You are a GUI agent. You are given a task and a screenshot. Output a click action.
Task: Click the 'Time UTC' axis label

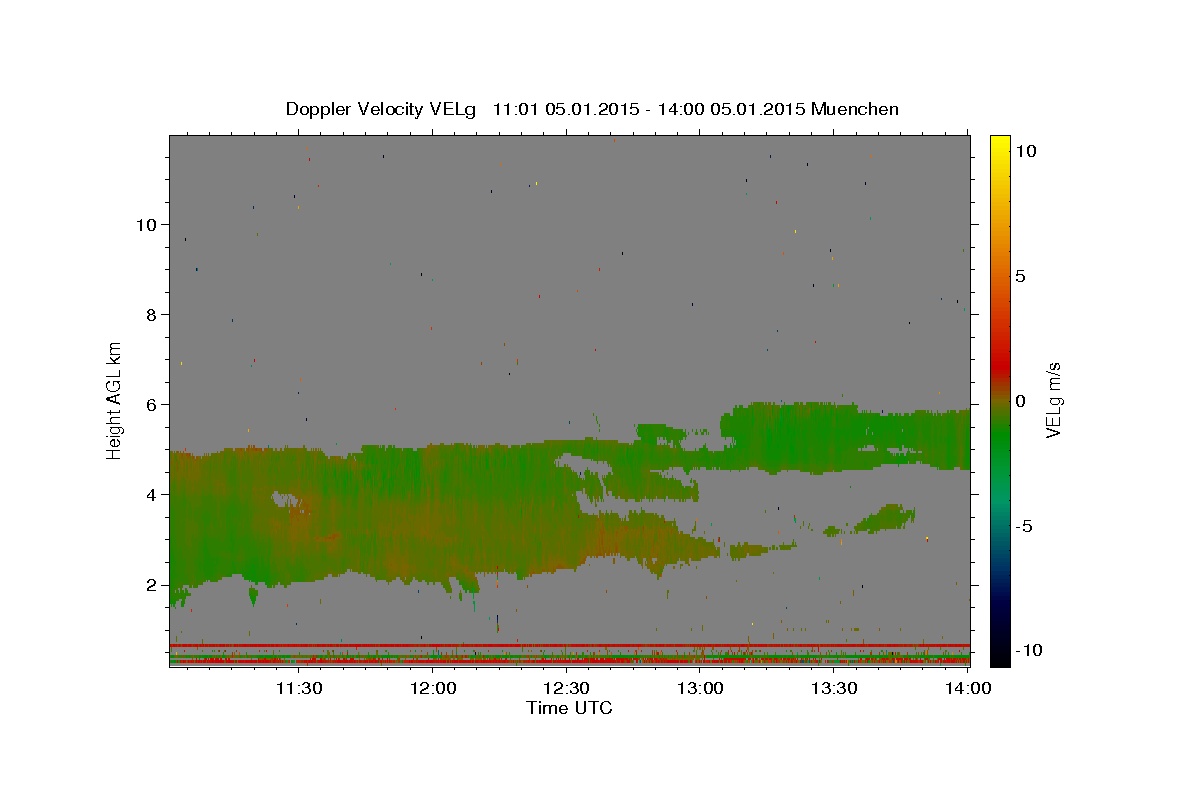(569, 708)
